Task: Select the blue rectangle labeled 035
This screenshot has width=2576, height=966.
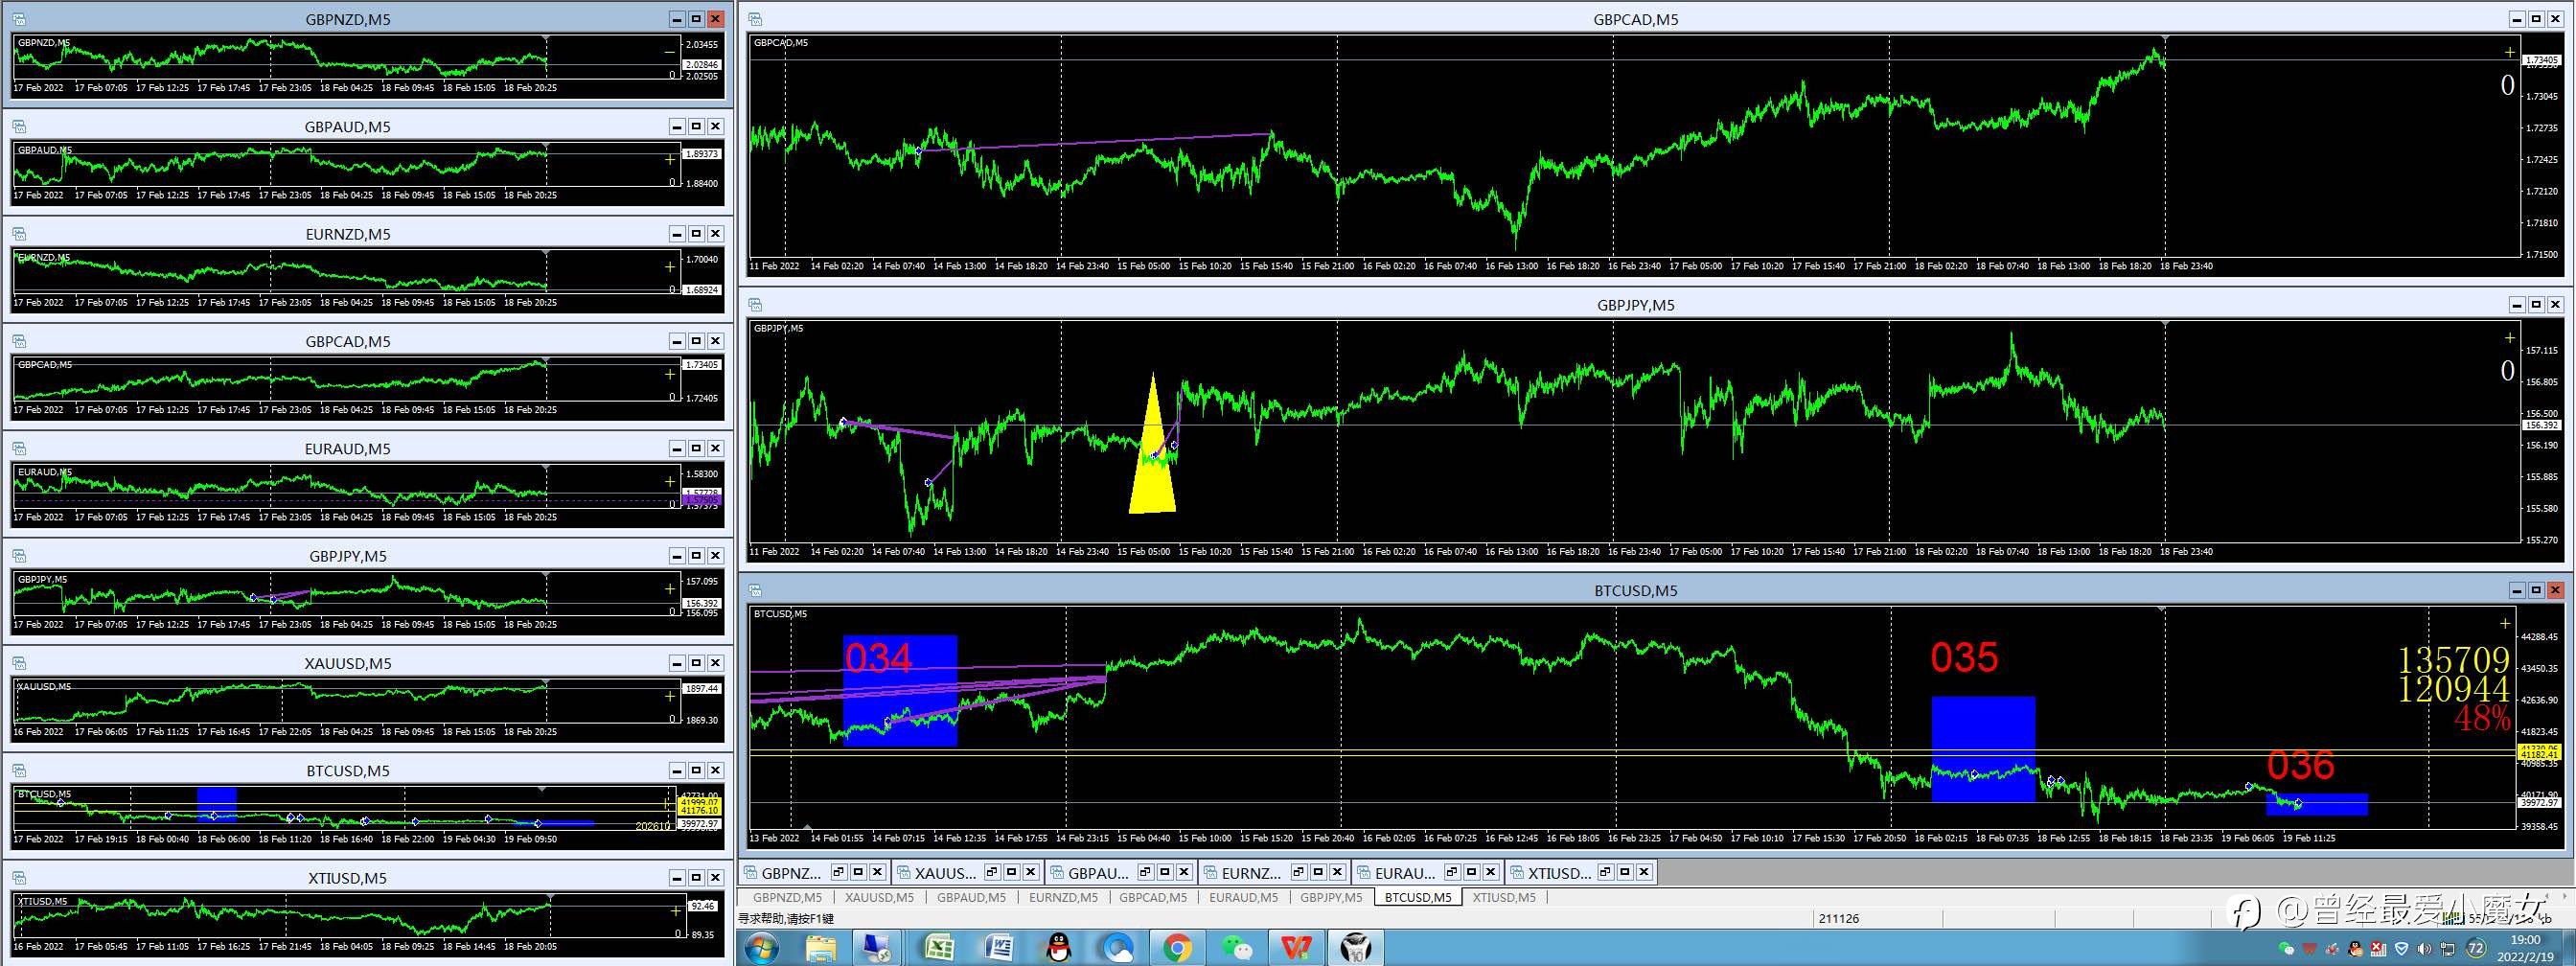Action: [1983, 749]
